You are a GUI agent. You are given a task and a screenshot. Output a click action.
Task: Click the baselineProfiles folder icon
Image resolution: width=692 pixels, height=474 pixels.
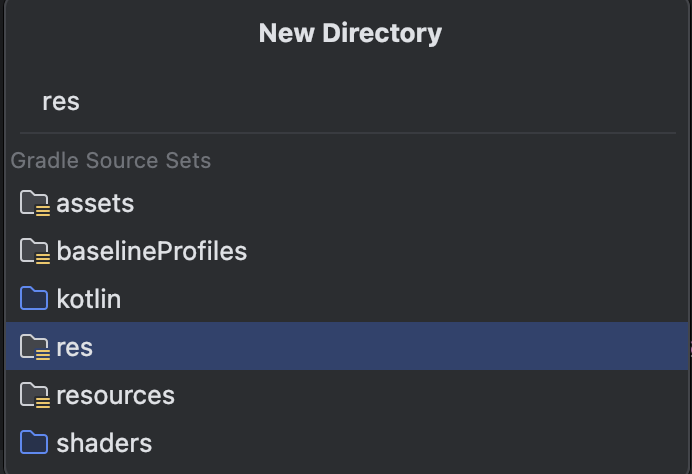[x=34, y=252]
